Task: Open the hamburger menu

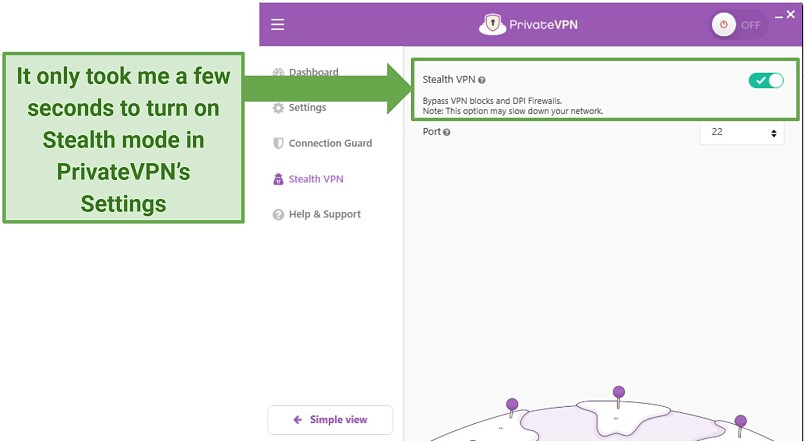Action: click(278, 25)
